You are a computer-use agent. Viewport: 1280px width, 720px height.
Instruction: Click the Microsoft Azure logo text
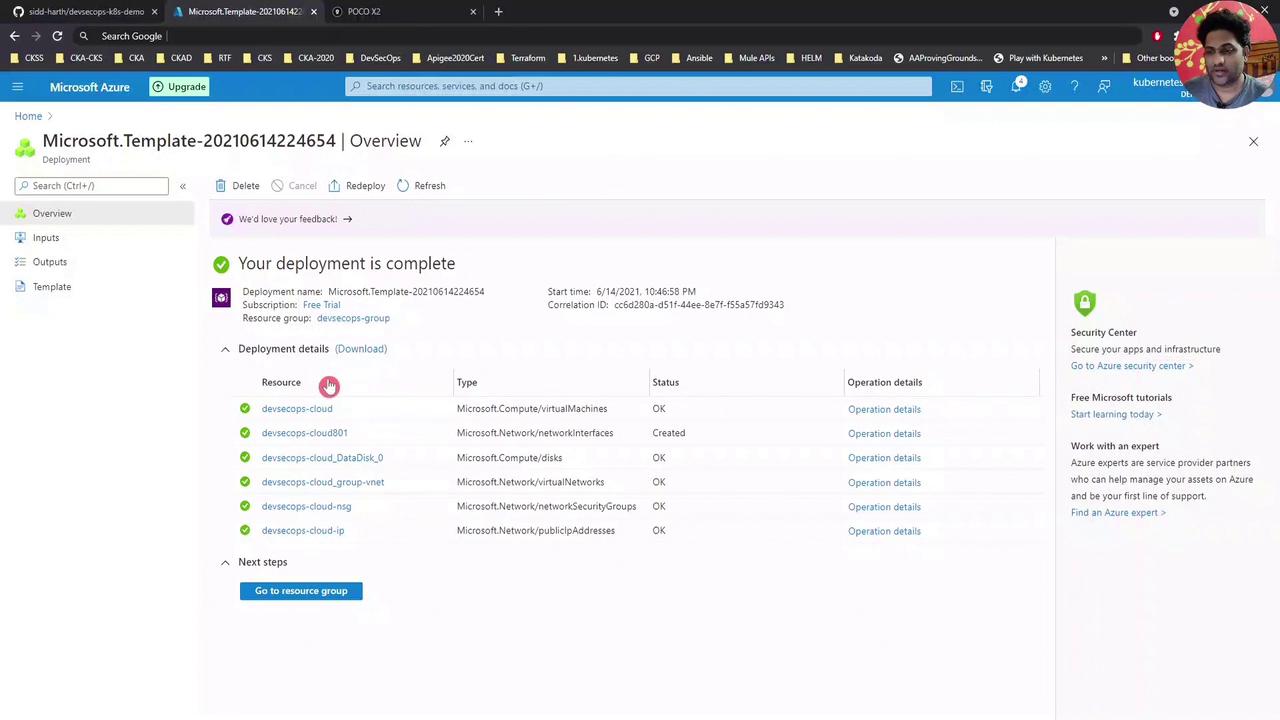90,87
